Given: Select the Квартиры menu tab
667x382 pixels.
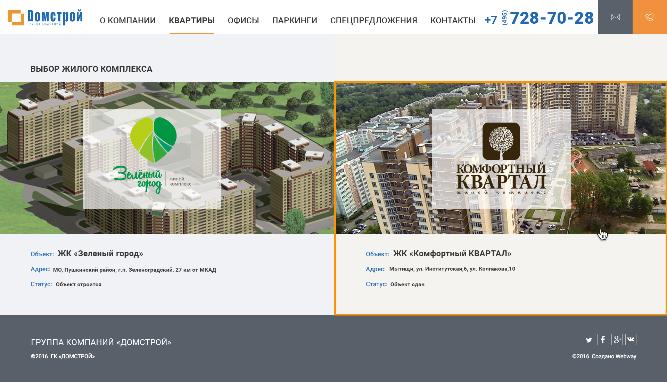Looking at the screenshot, I should point(191,20).
